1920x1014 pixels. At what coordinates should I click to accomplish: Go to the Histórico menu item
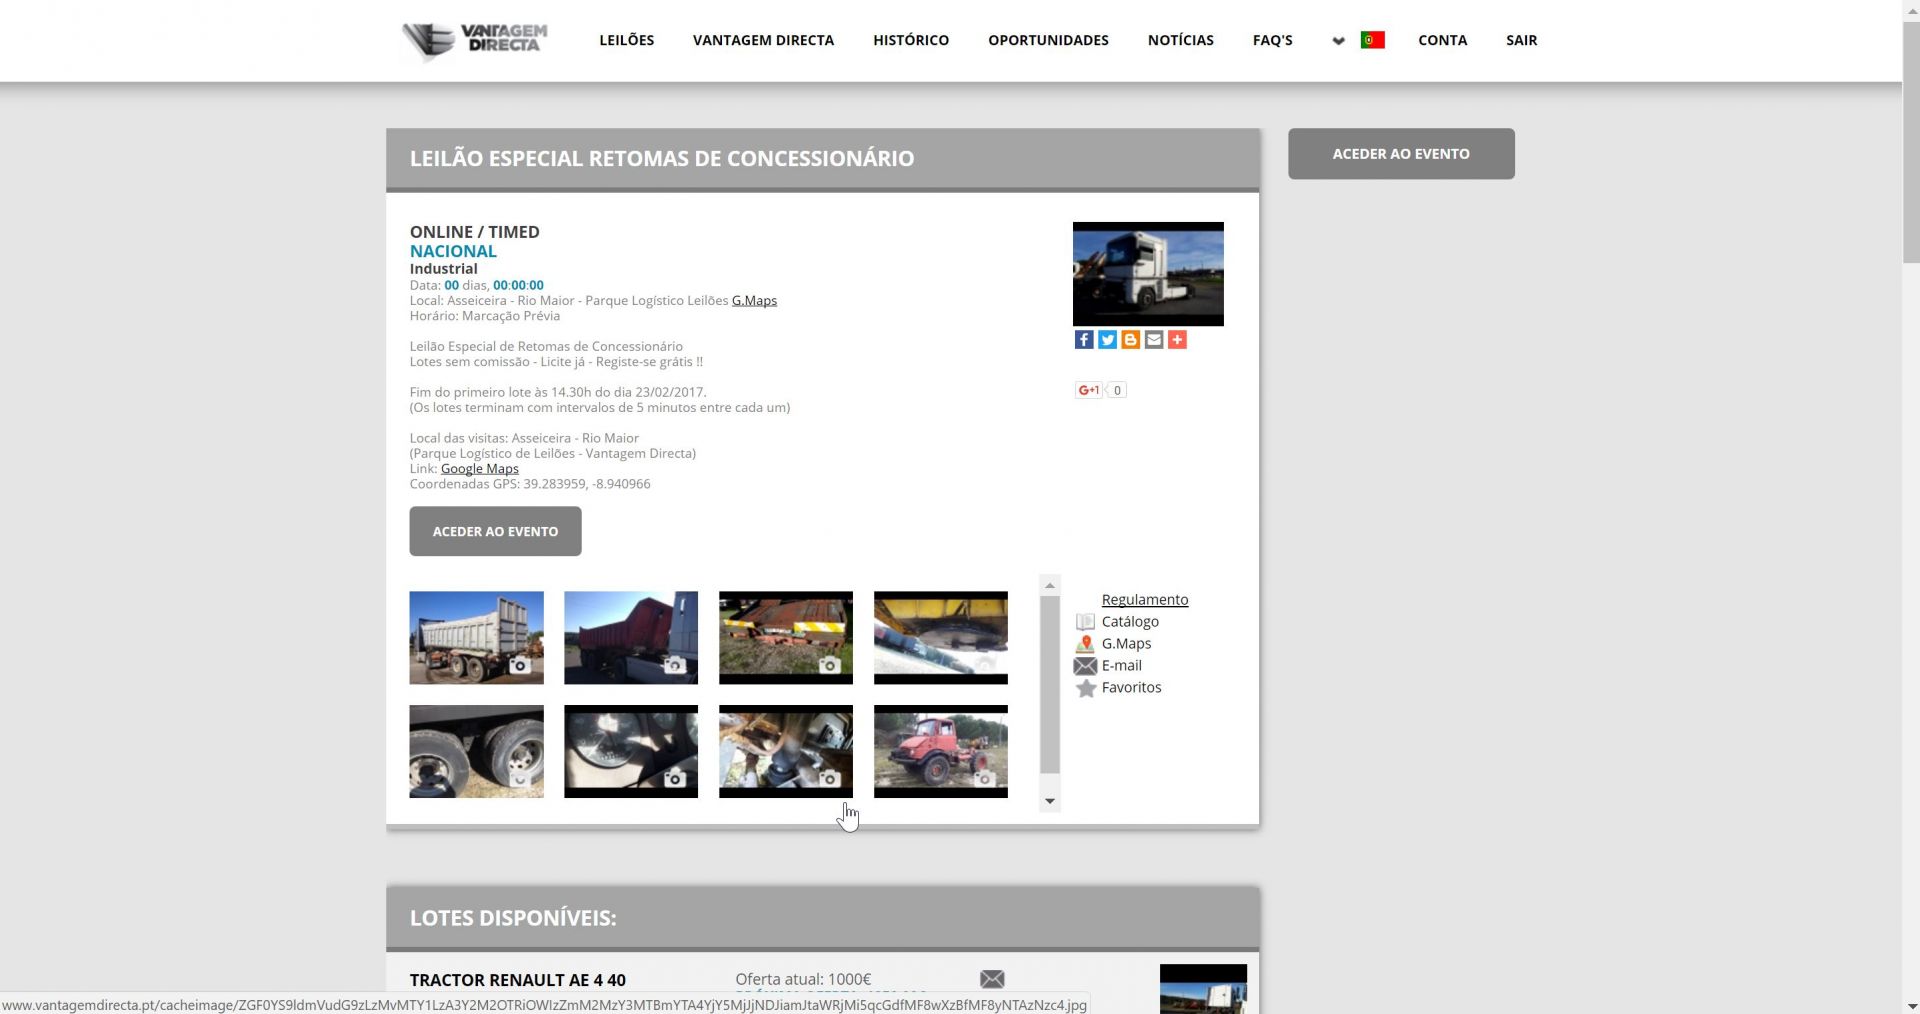(x=910, y=40)
